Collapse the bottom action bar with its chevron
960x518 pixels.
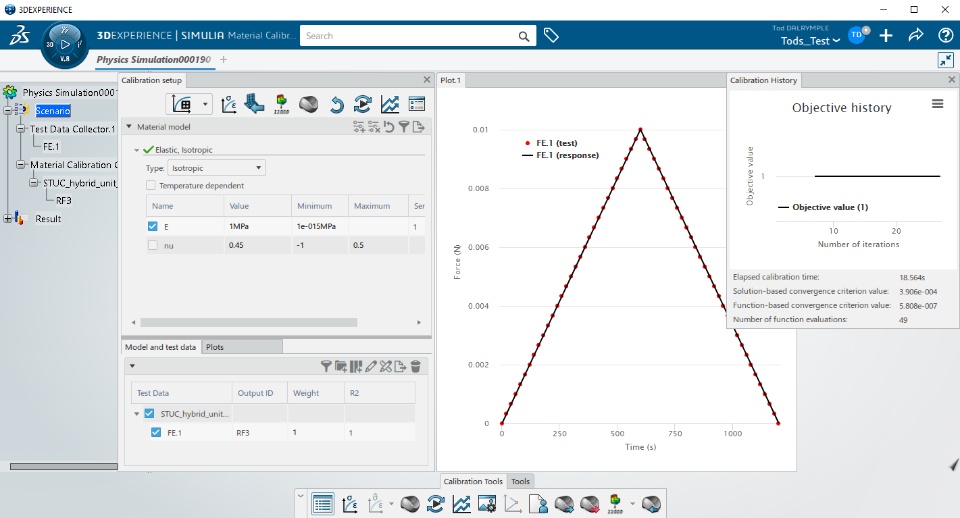[x=300, y=495]
